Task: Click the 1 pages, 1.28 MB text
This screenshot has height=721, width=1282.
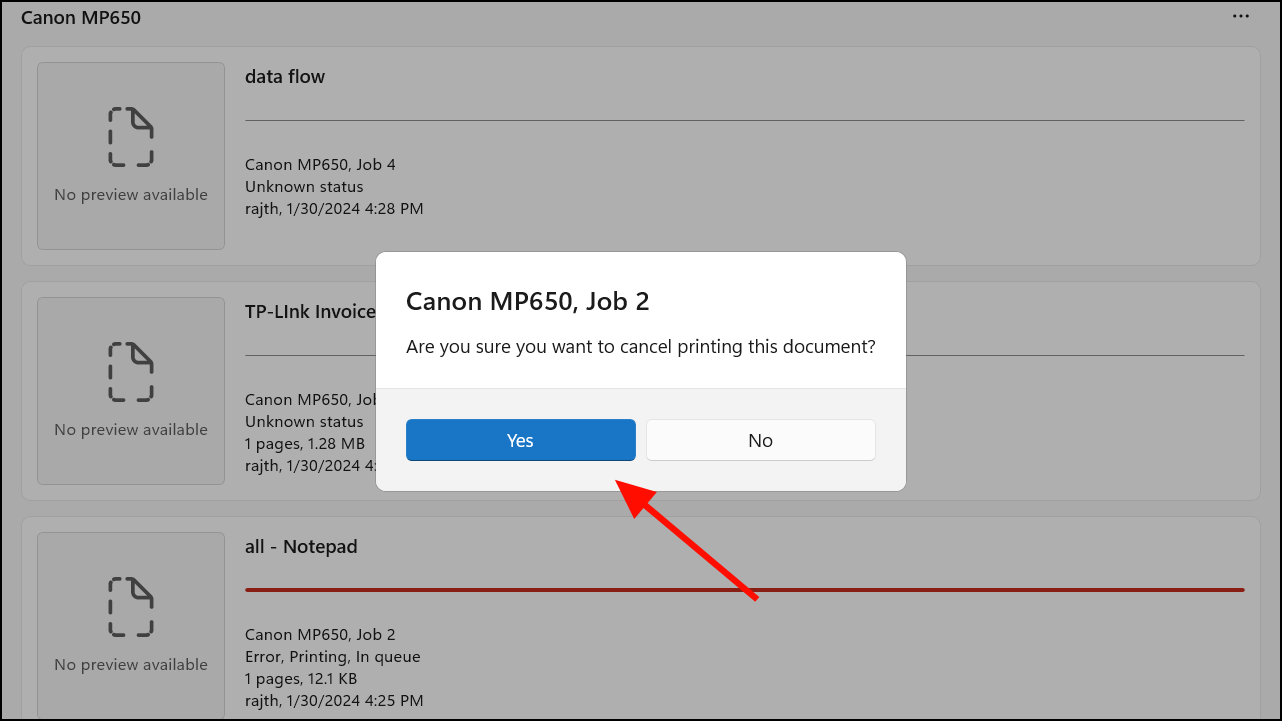Action: point(305,443)
